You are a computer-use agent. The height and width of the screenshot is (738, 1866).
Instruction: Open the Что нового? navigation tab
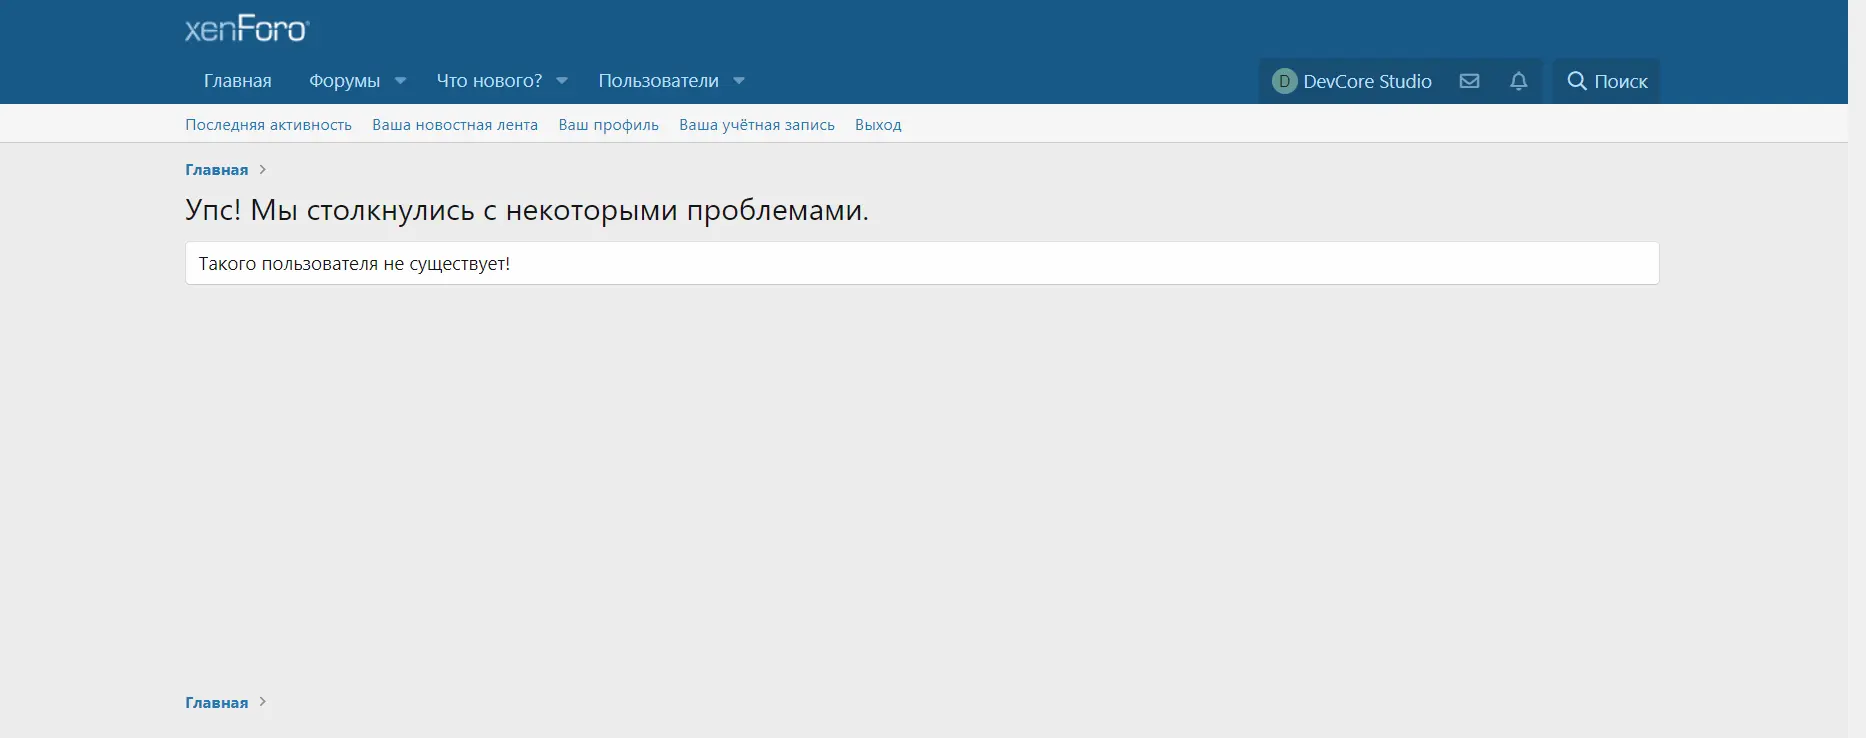click(x=489, y=81)
